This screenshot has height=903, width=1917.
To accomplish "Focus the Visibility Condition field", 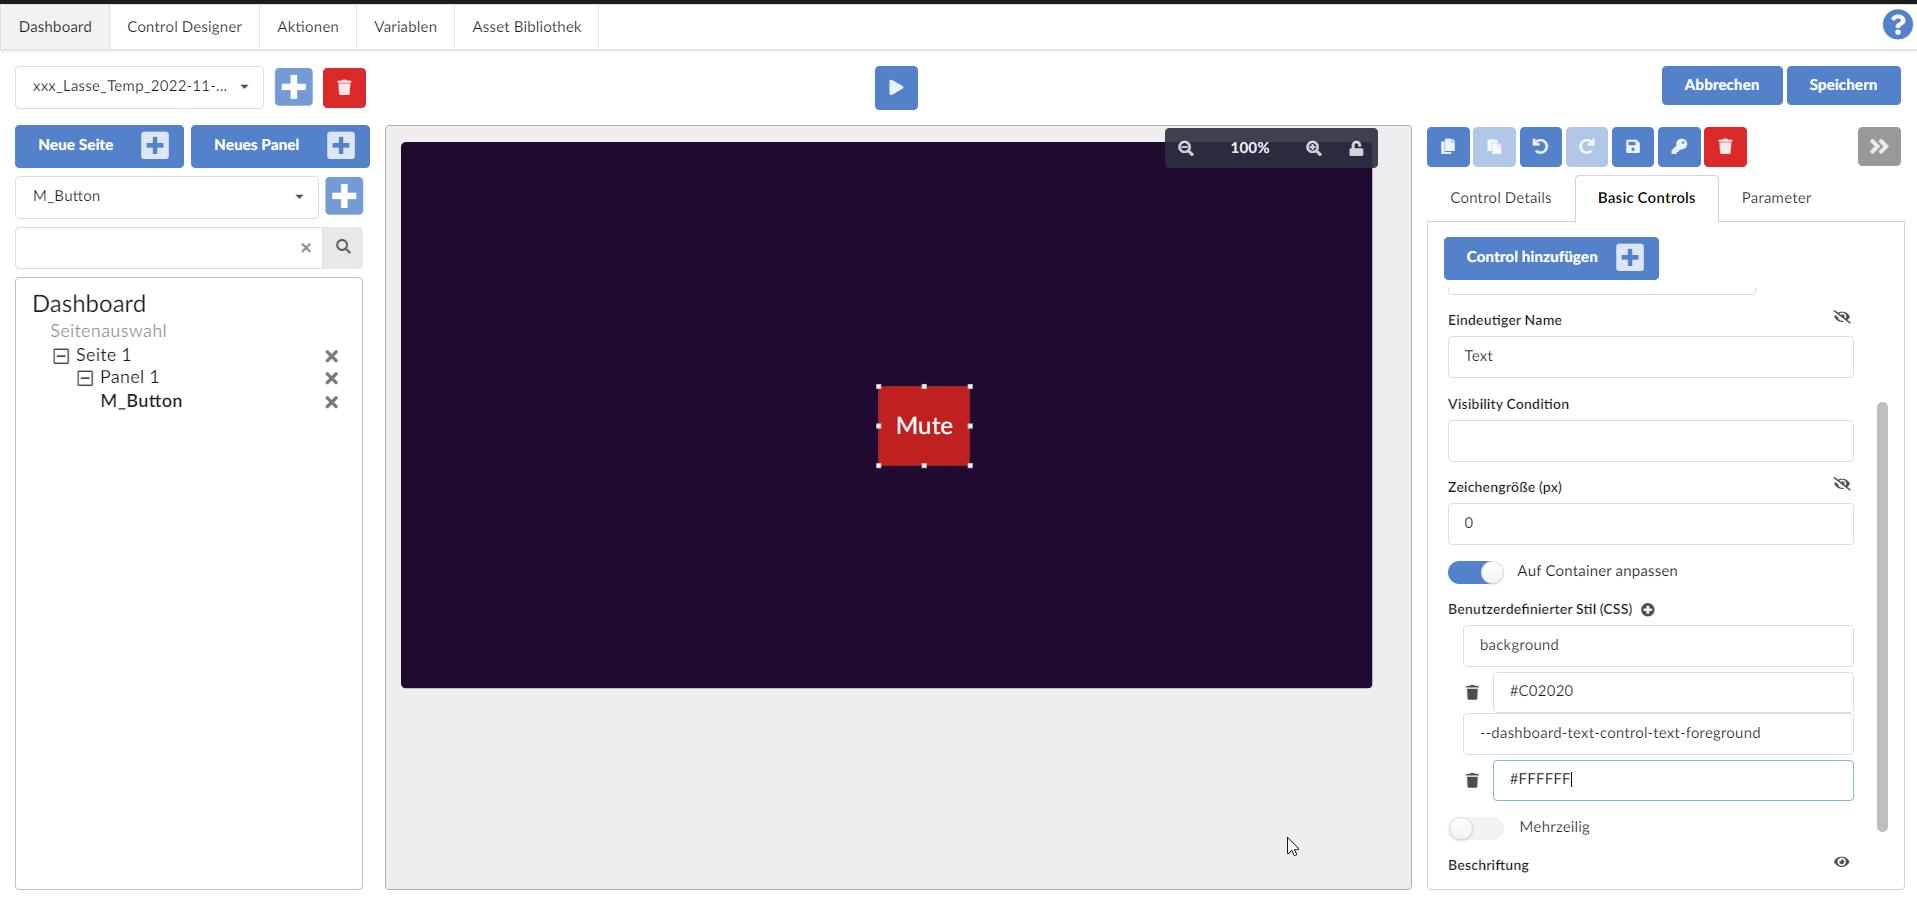I will tap(1650, 441).
